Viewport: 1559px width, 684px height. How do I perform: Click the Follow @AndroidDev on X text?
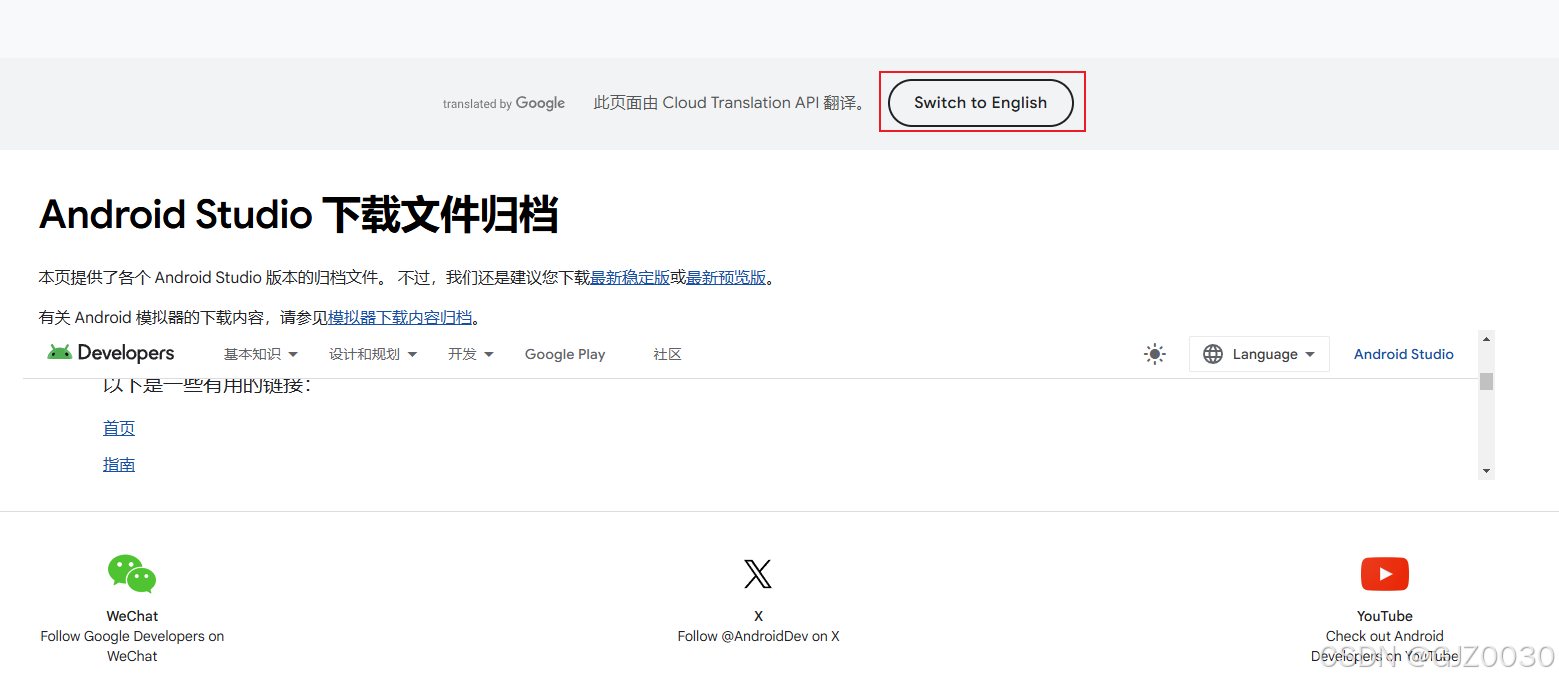click(x=758, y=636)
